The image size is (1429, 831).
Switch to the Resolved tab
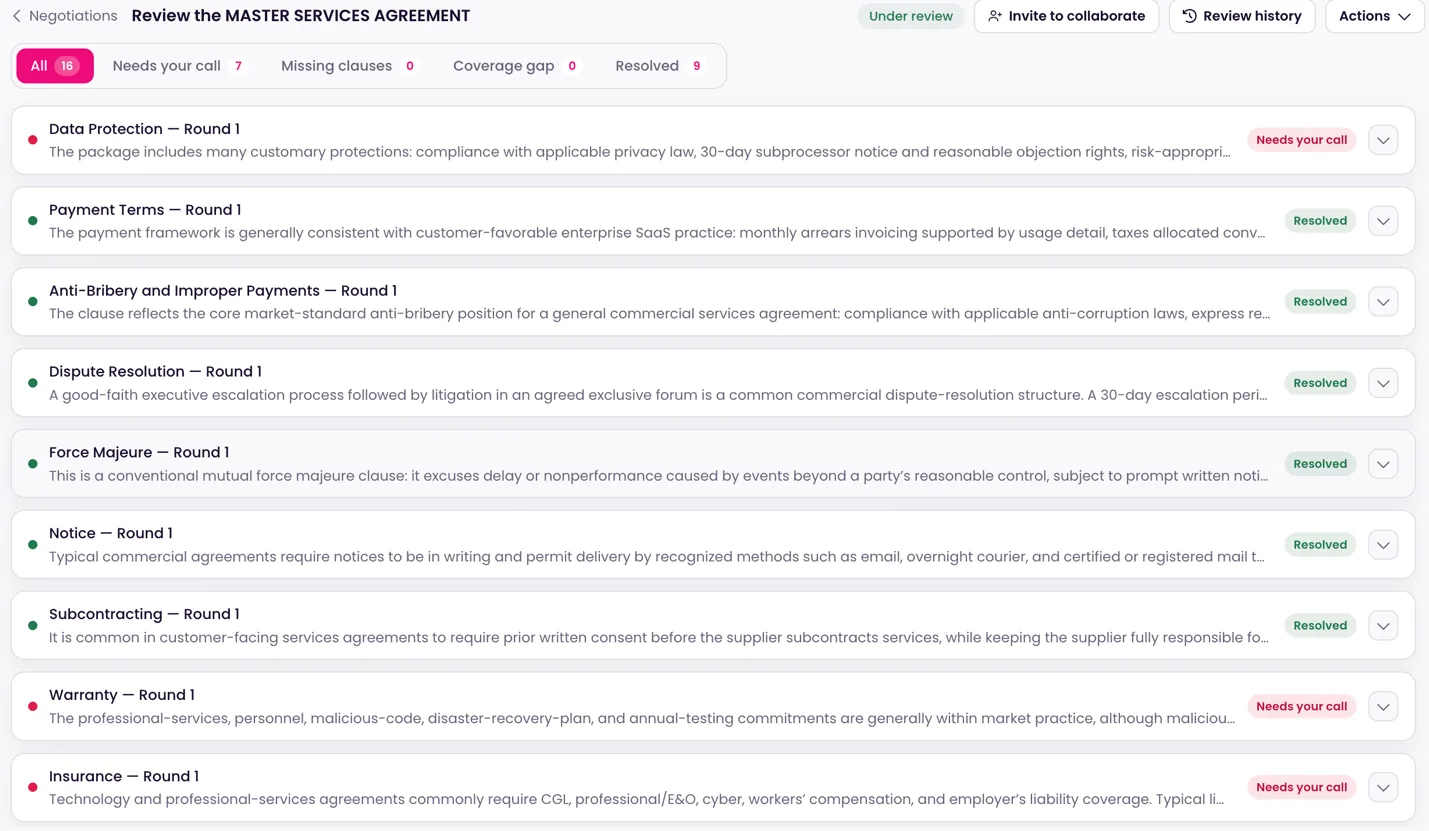tap(659, 66)
